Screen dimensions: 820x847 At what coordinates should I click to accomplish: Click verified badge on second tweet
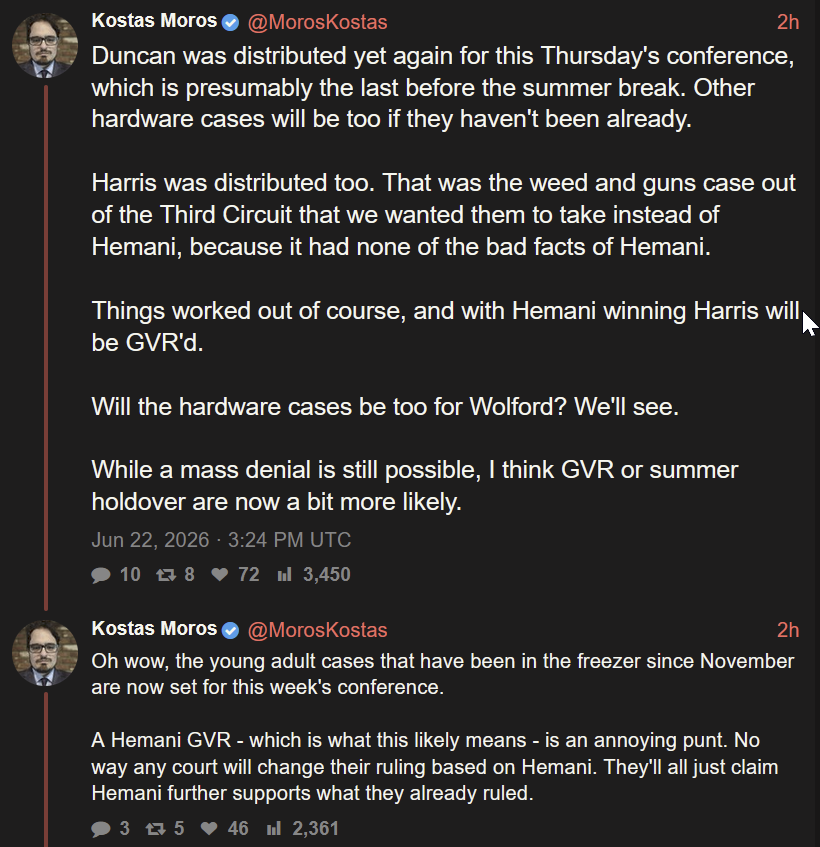(231, 630)
